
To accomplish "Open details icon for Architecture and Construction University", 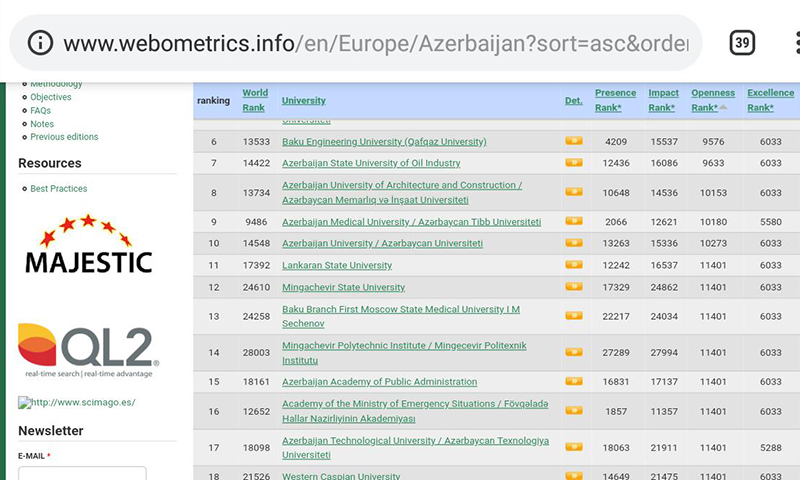I will coord(574,192).
